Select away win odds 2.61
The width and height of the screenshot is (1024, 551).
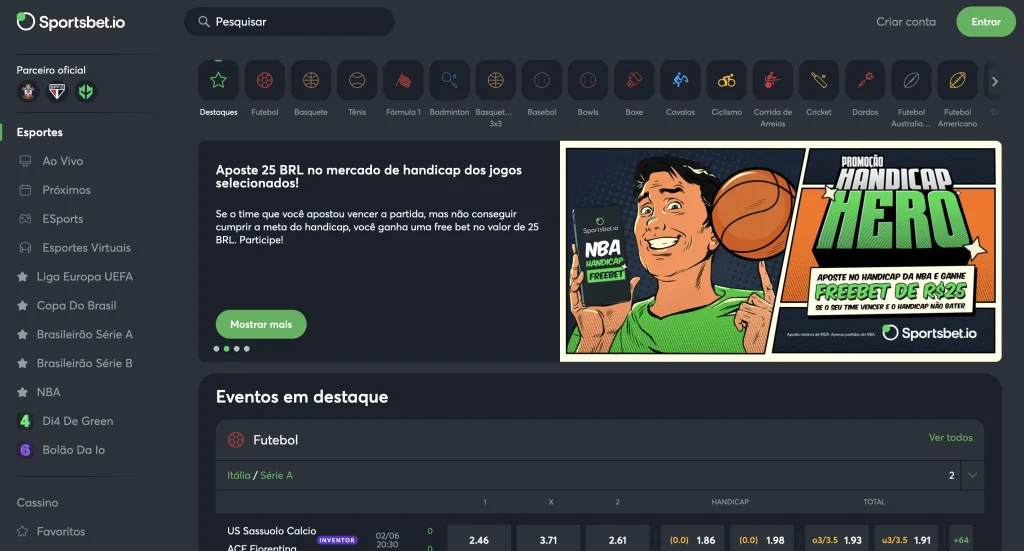tap(617, 540)
